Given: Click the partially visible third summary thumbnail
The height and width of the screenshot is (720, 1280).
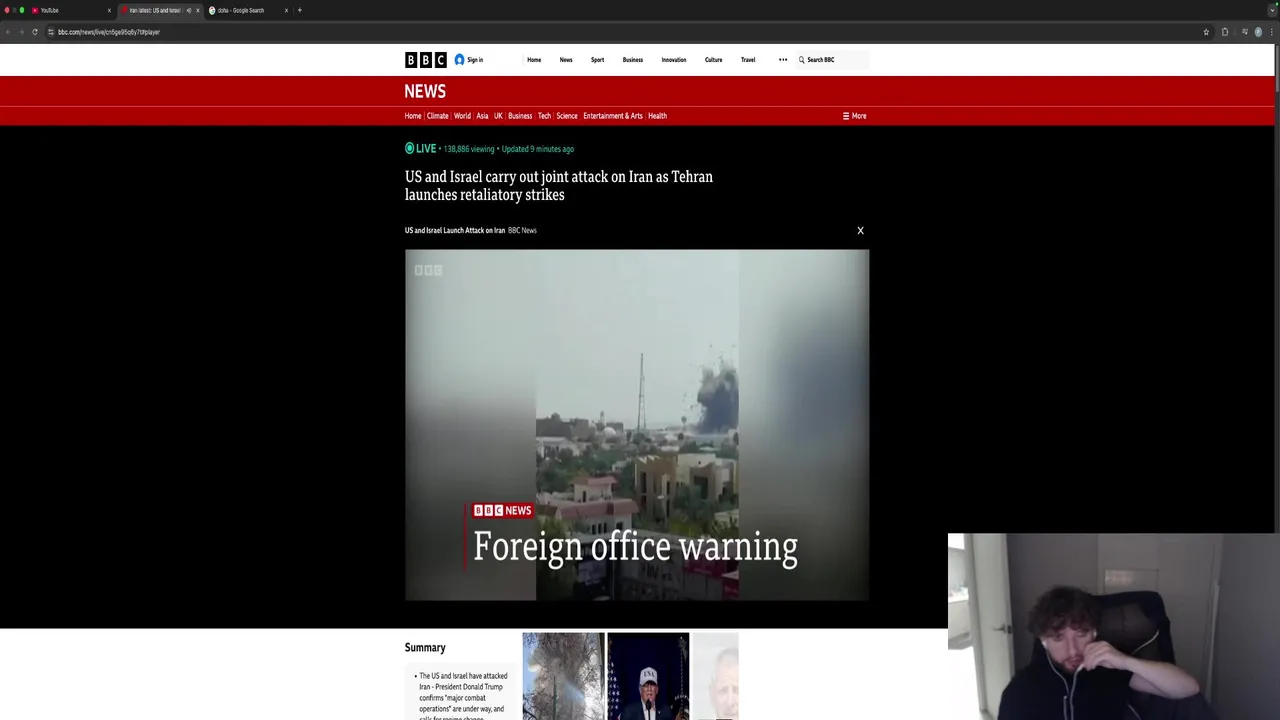Looking at the screenshot, I should 715,676.
